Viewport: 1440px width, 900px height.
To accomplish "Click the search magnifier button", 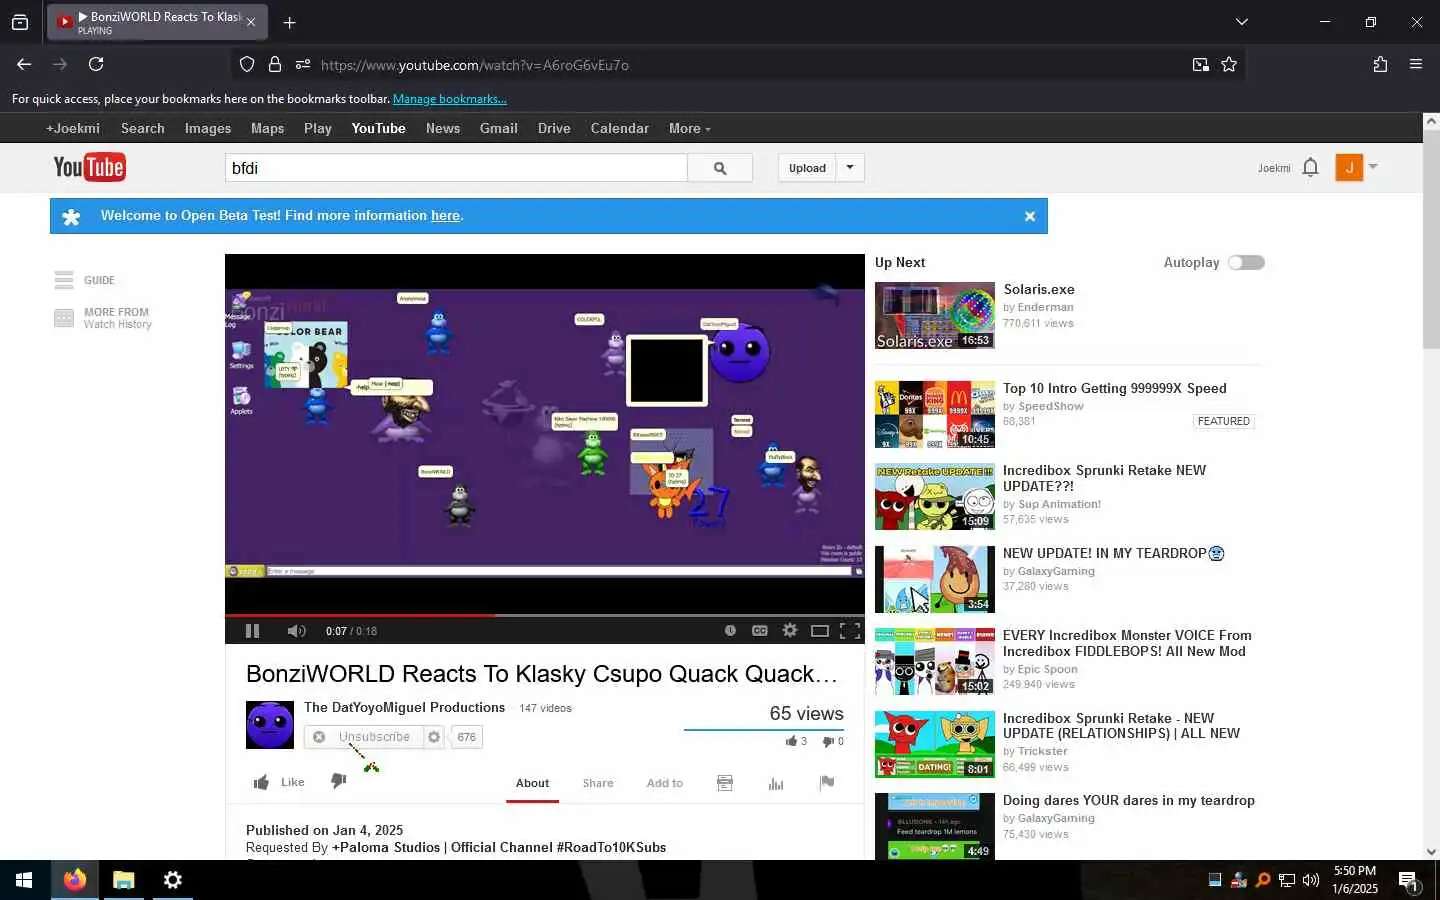I will tap(720, 168).
